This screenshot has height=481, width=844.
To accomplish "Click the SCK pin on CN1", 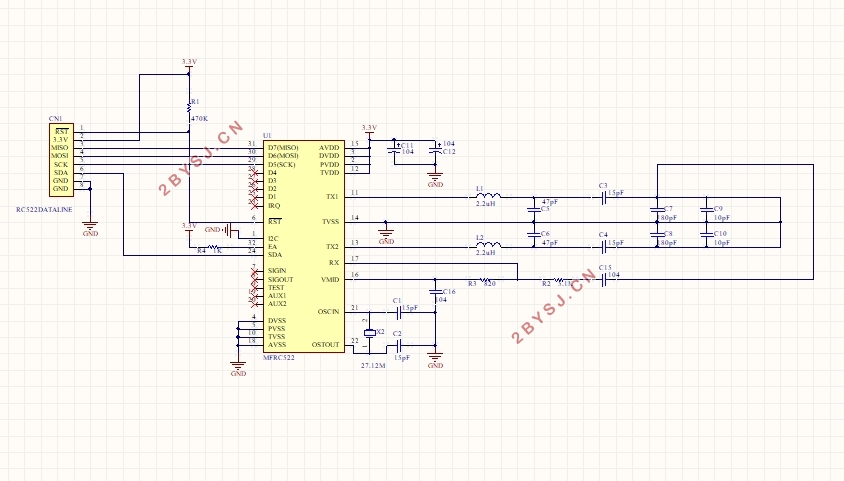I will [61, 165].
